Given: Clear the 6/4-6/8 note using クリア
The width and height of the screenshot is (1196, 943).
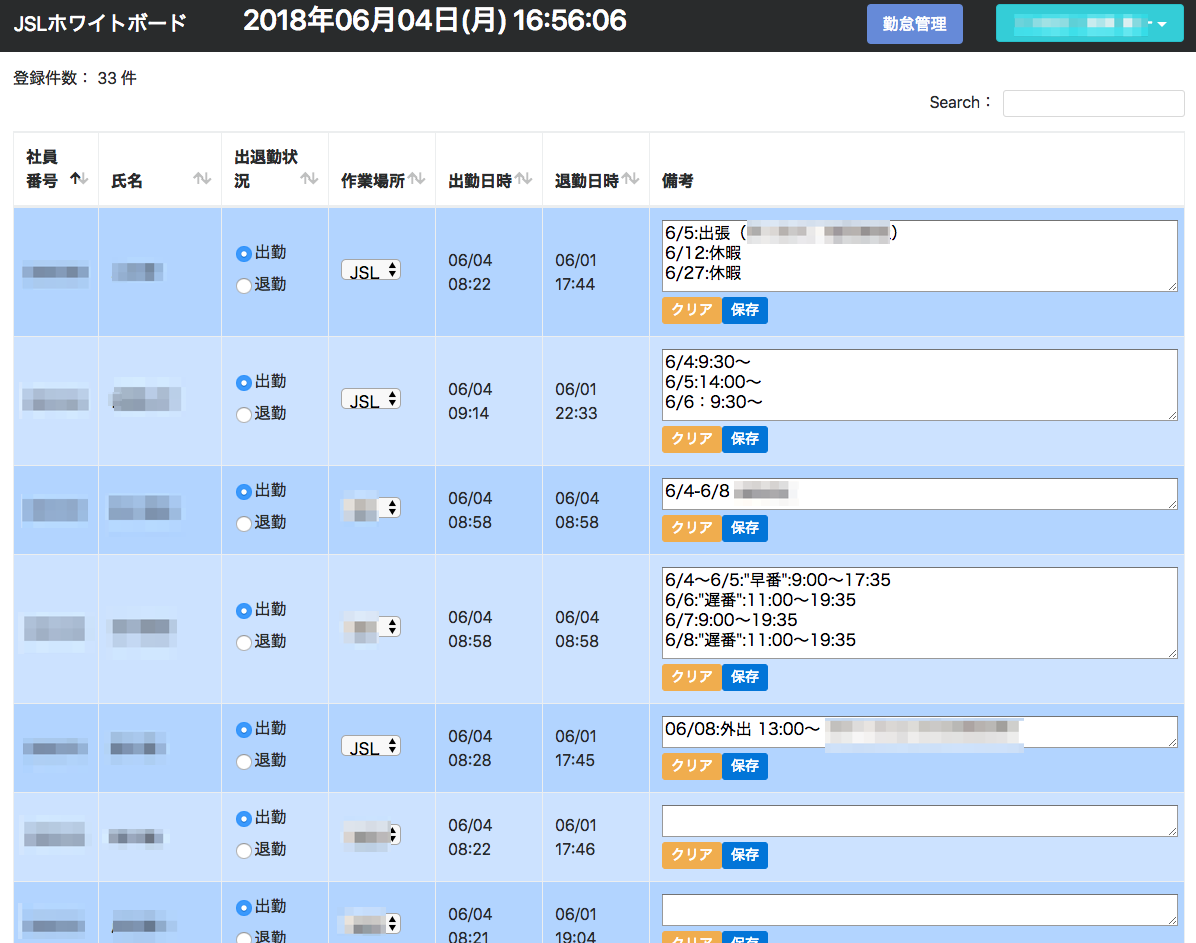Looking at the screenshot, I should tap(692, 528).
